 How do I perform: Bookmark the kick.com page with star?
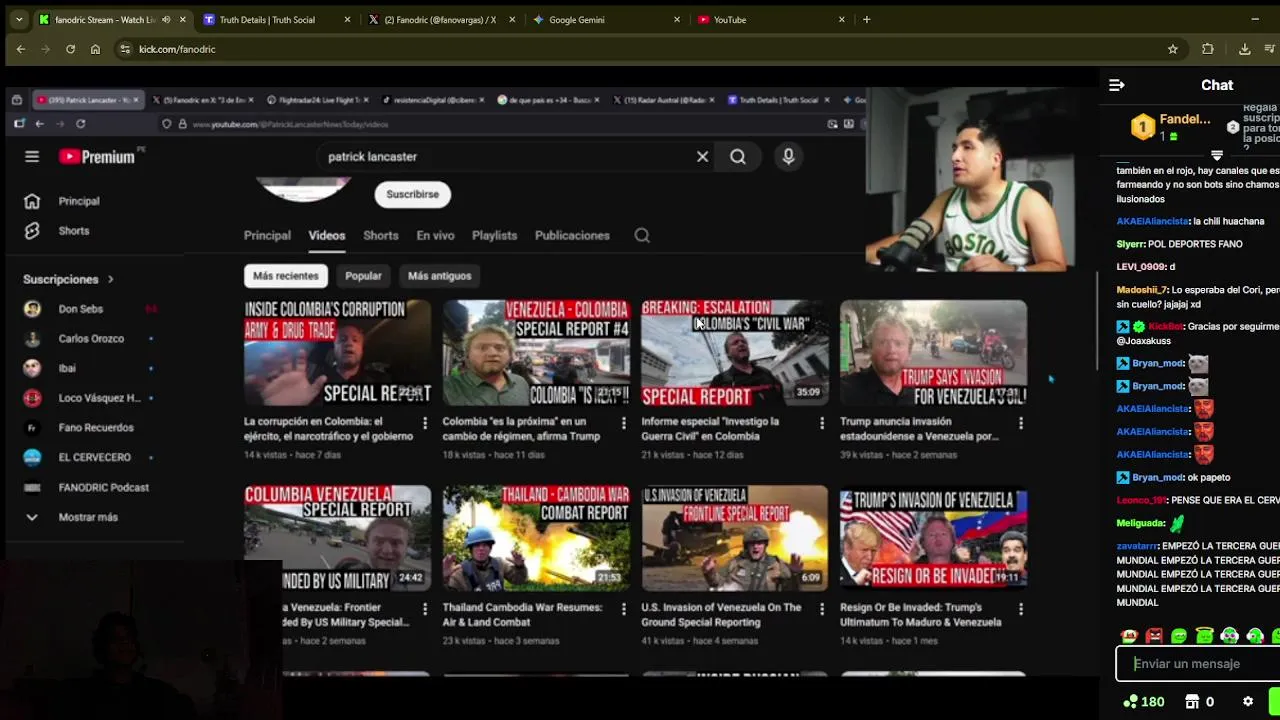point(1173,49)
